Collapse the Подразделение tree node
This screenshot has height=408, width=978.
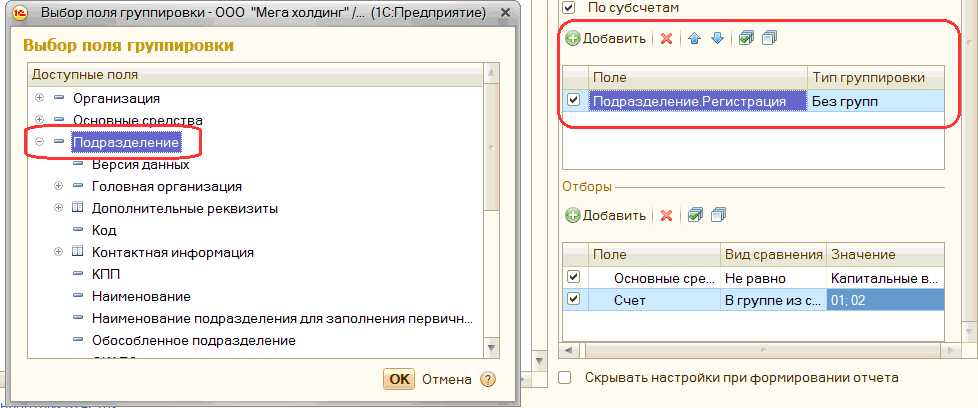(40, 142)
